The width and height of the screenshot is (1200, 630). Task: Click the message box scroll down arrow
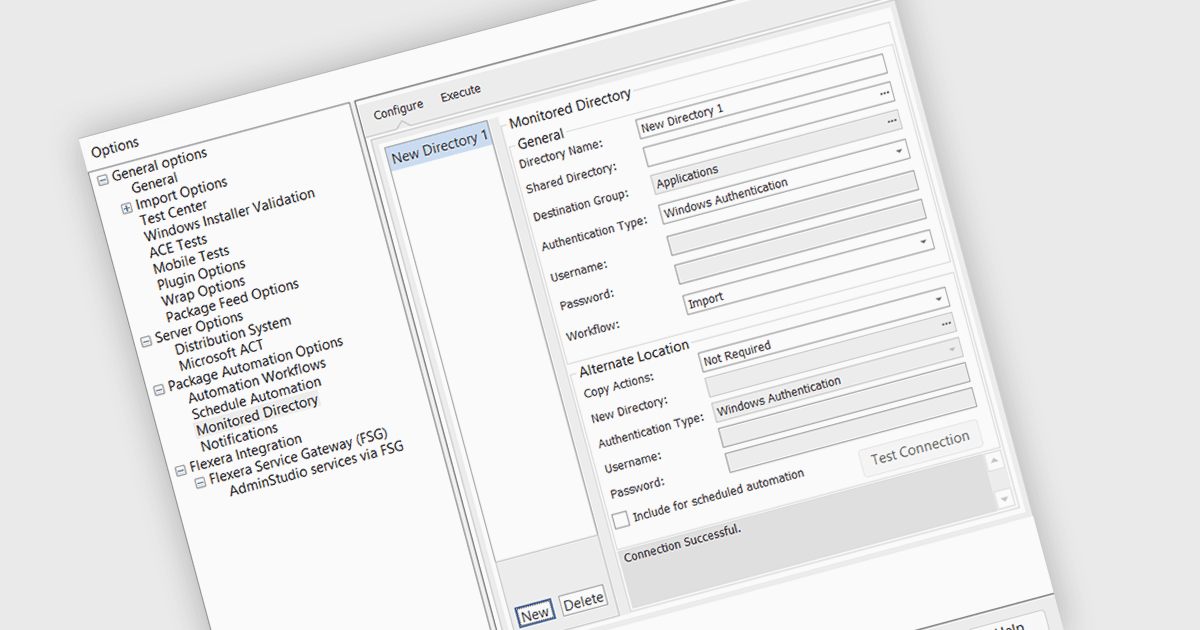point(1004,498)
